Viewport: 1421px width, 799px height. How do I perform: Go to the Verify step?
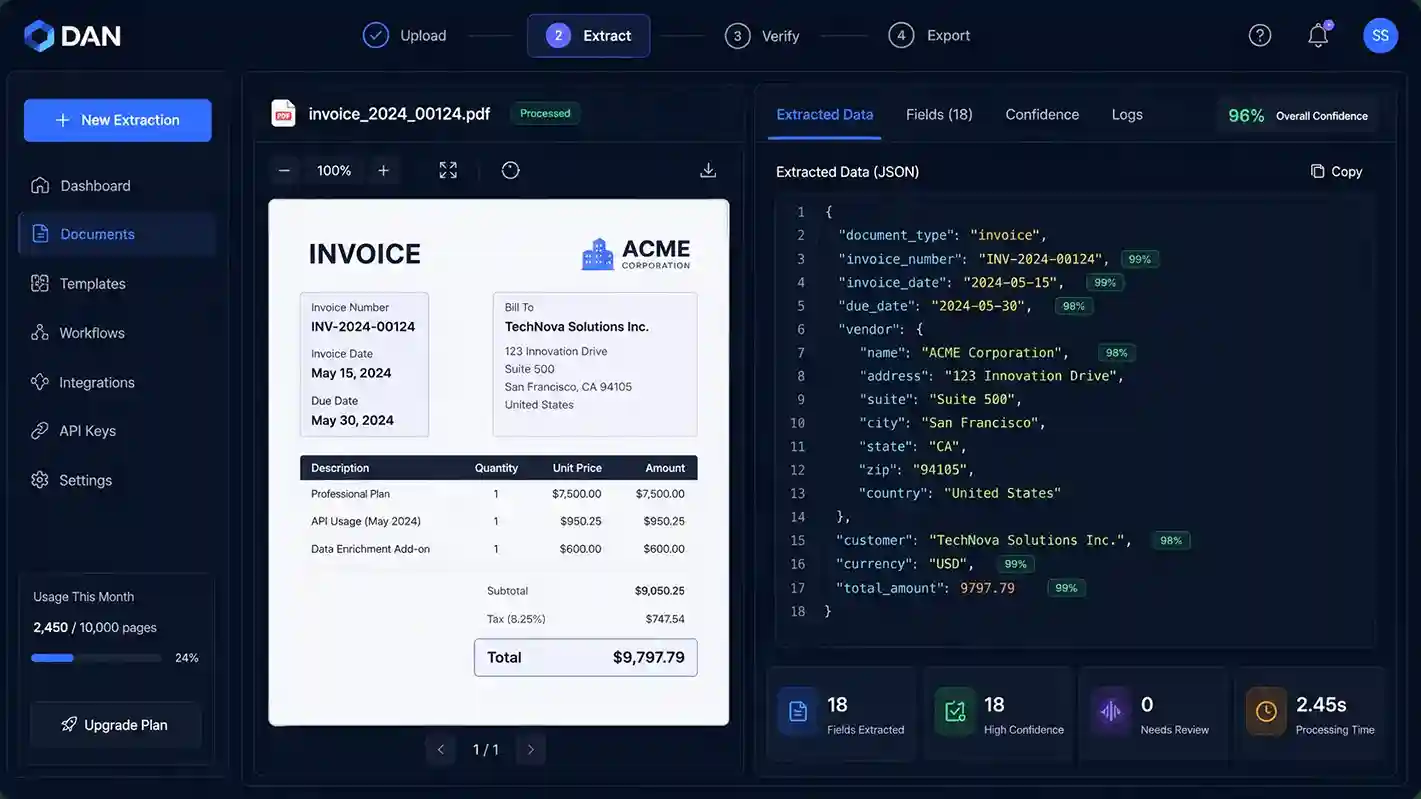[762, 36]
